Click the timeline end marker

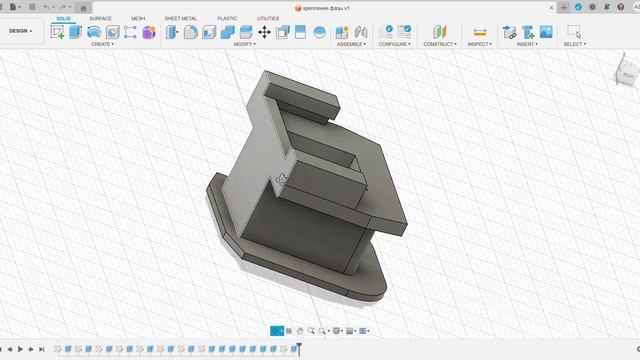pyautogui.click(x=299, y=349)
